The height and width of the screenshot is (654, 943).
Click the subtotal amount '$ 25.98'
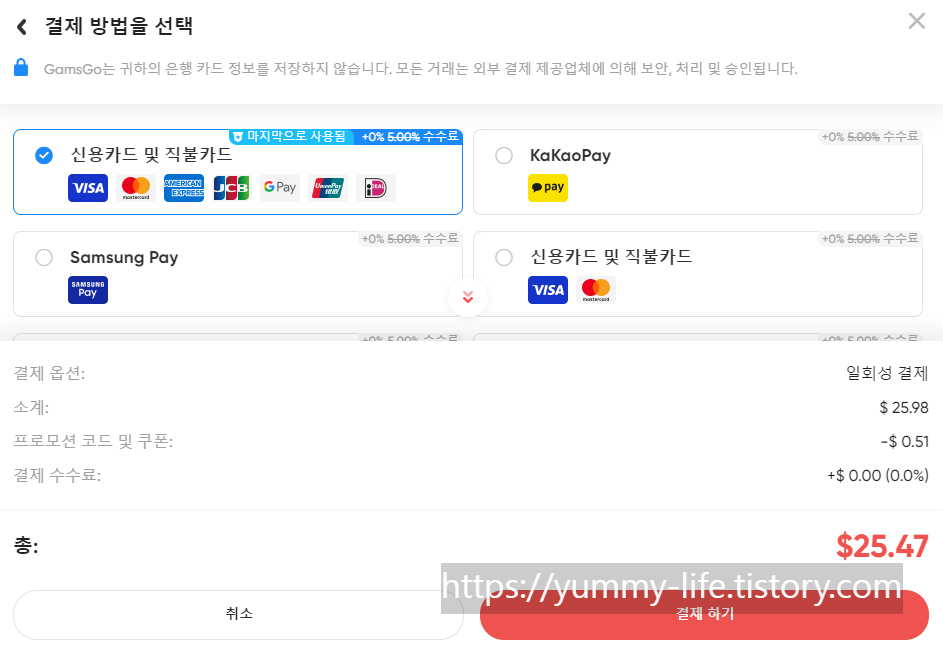tap(904, 407)
